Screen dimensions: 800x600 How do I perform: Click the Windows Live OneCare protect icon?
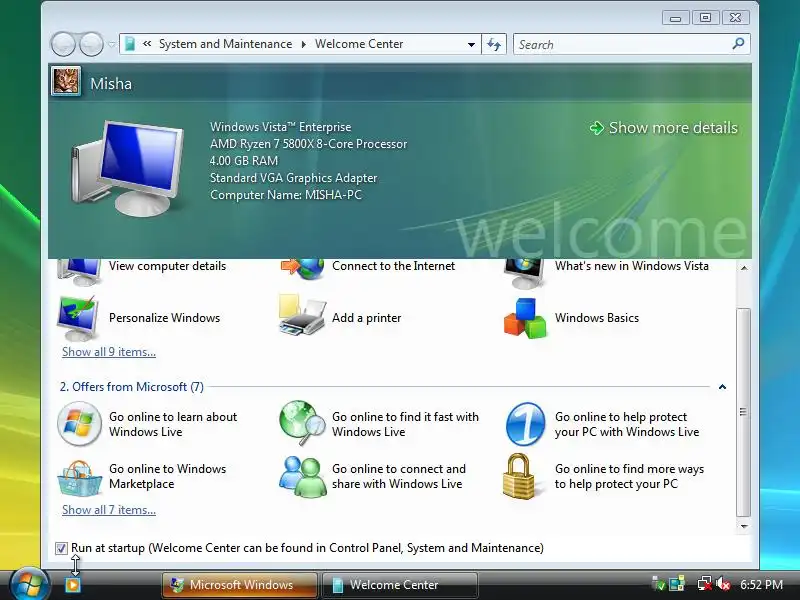[x=526, y=424]
